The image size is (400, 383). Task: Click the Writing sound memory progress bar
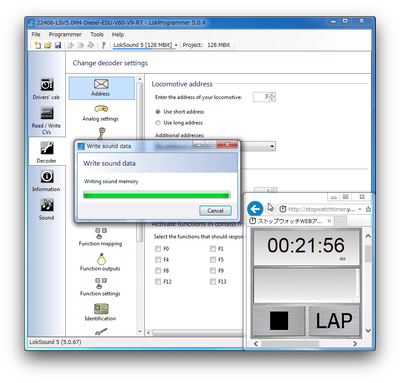(156, 195)
